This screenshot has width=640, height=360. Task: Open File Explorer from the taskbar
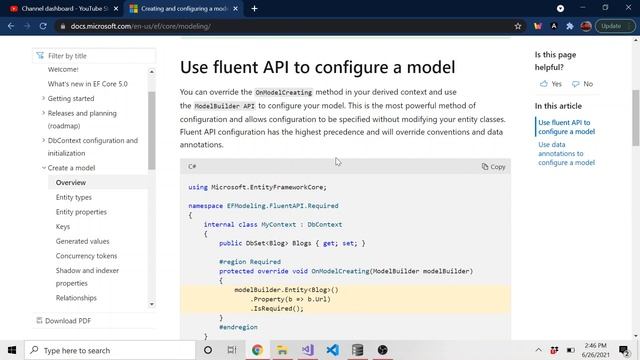(282, 350)
